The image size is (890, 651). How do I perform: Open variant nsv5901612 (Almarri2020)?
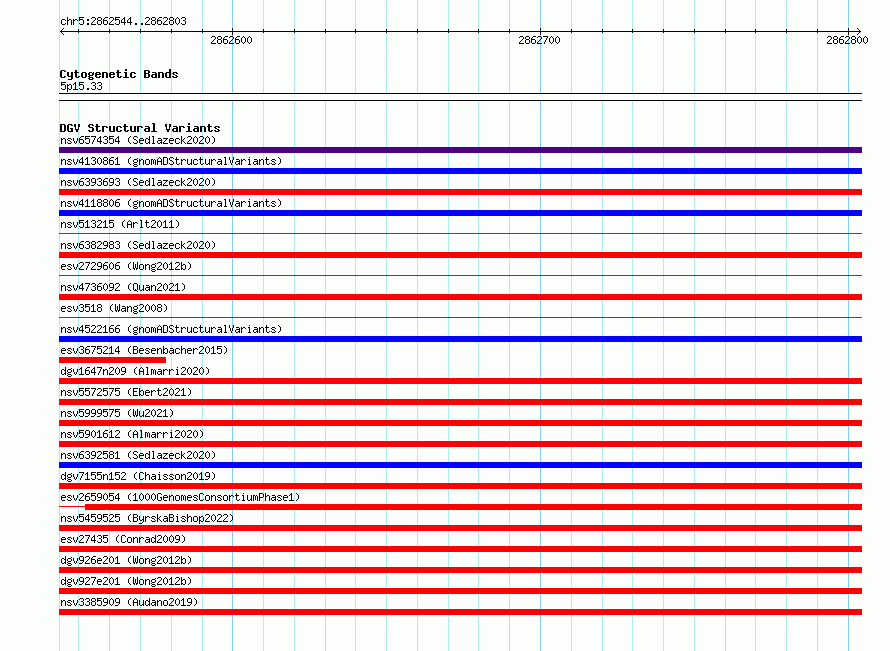tap(132, 434)
